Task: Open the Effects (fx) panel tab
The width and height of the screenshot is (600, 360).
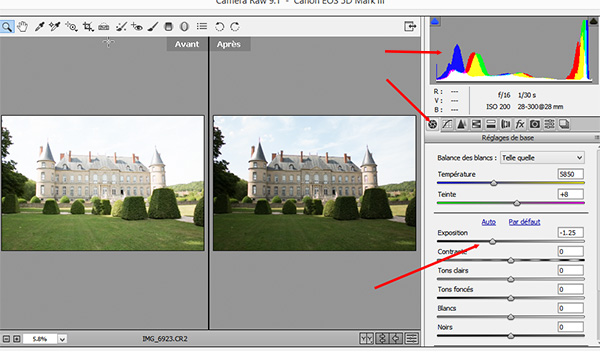Action: [x=520, y=124]
